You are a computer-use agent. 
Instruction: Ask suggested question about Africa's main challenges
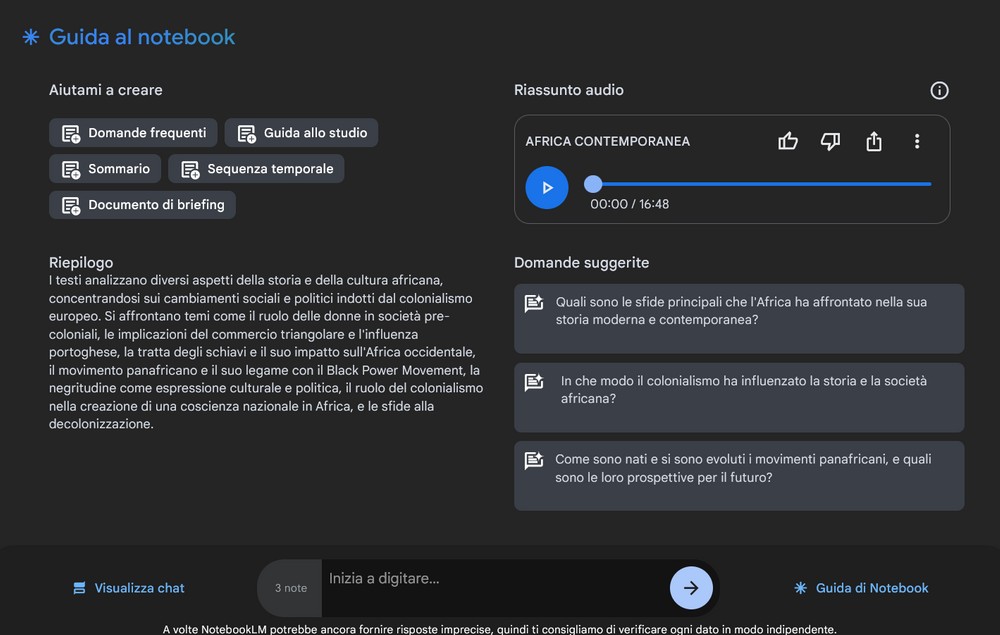click(739, 311)
